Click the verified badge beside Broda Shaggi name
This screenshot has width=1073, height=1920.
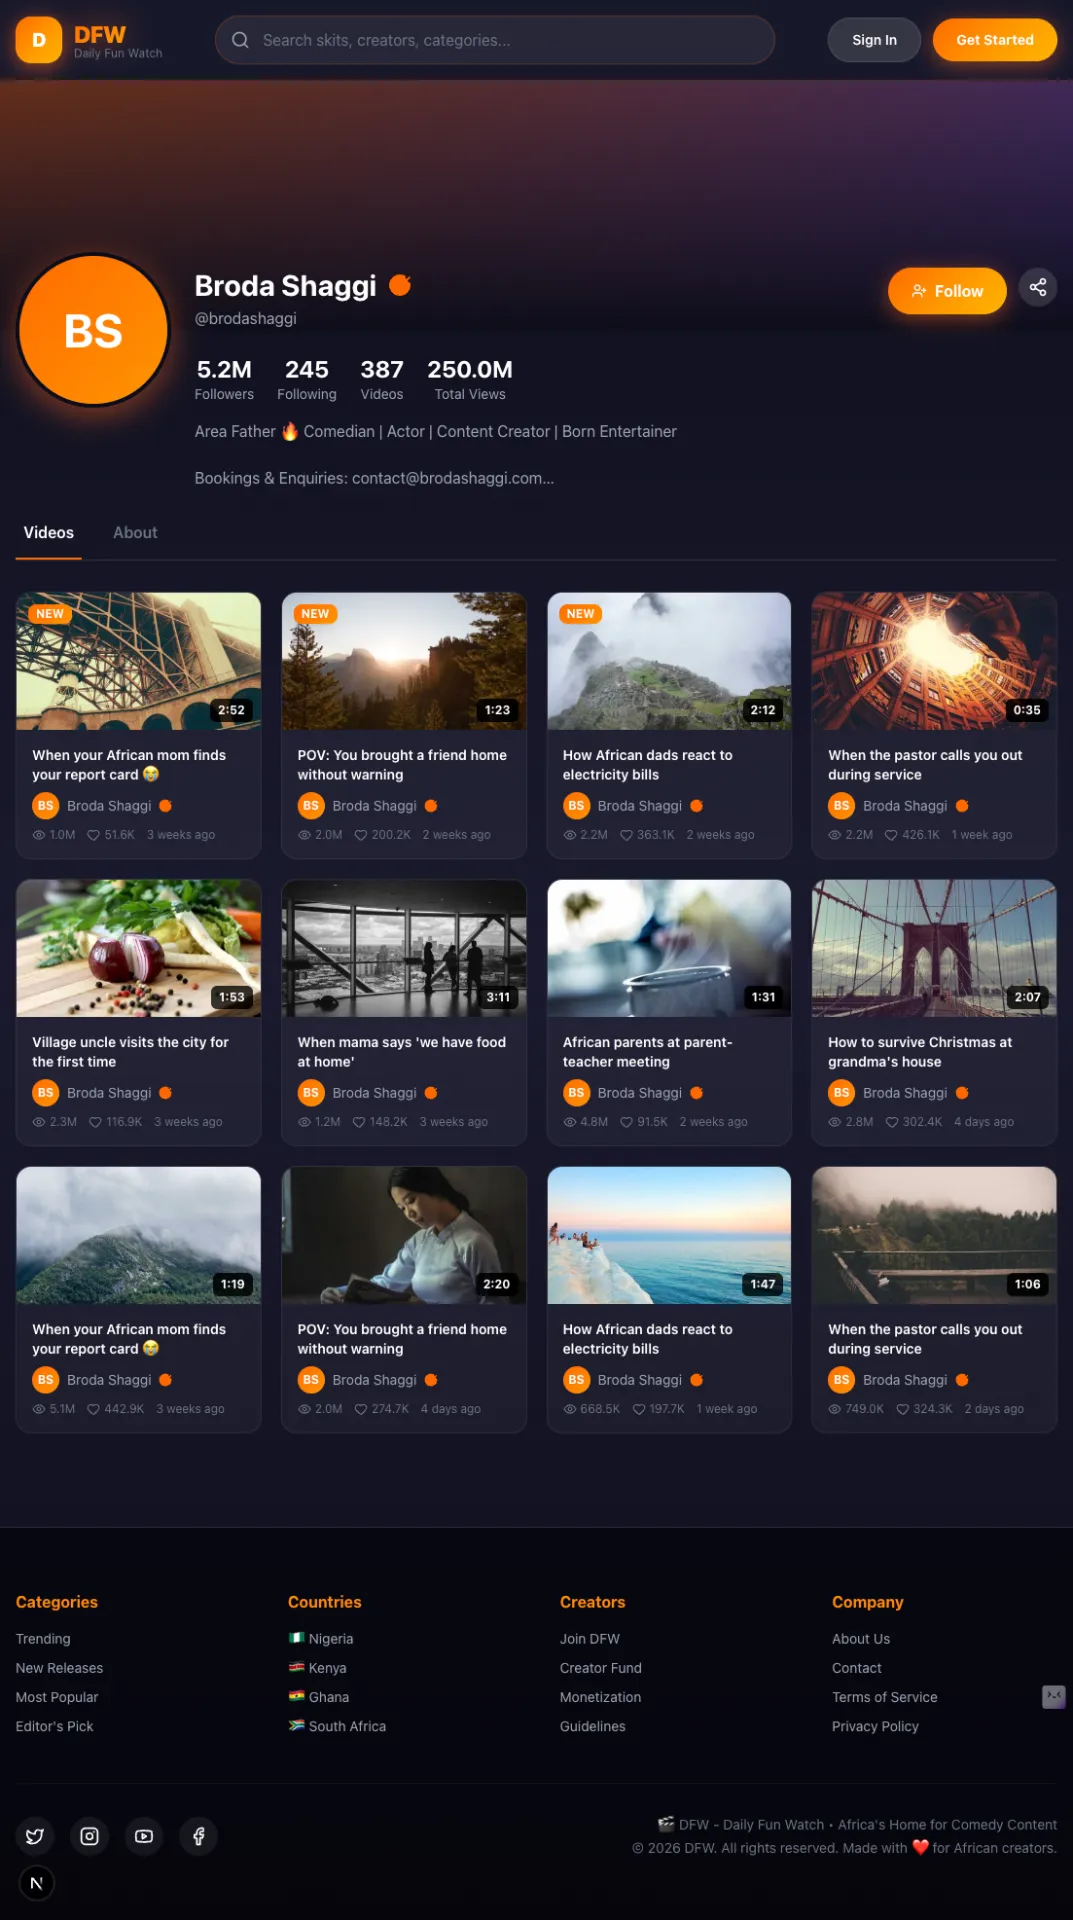point(400,285)
